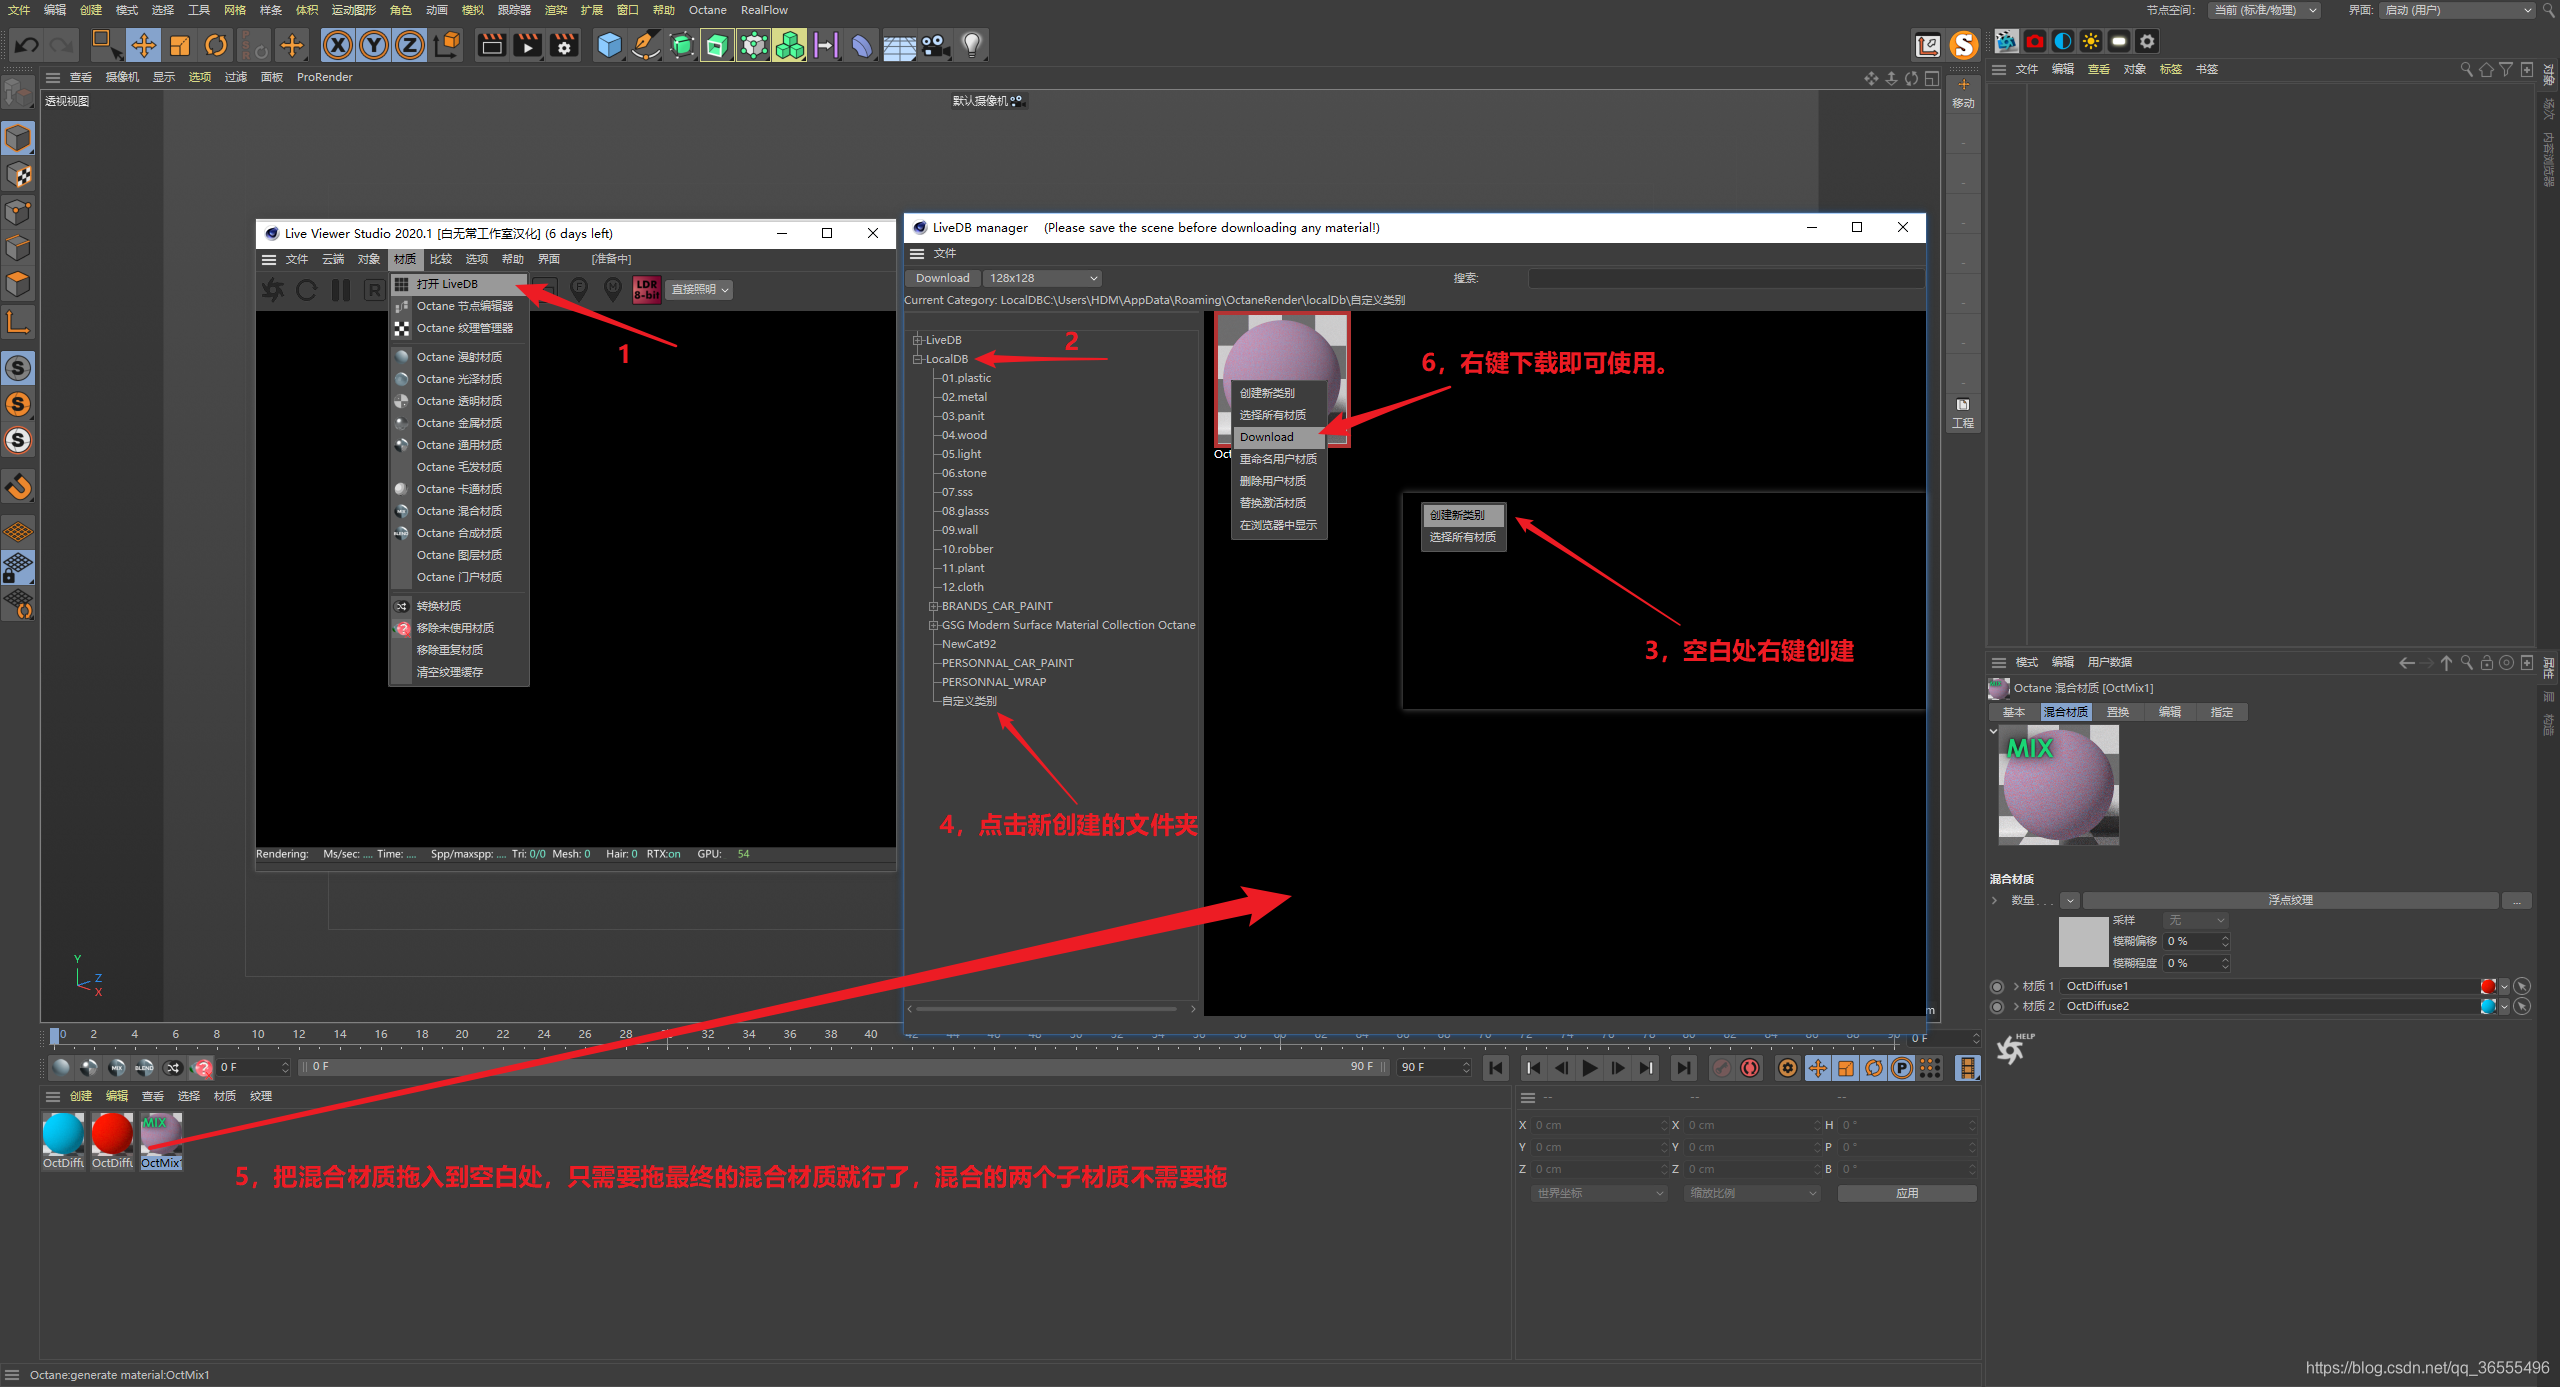Screen dimensions: 2560x1387
Task: Add a Cube primitive object
Action: click(609, 45)
